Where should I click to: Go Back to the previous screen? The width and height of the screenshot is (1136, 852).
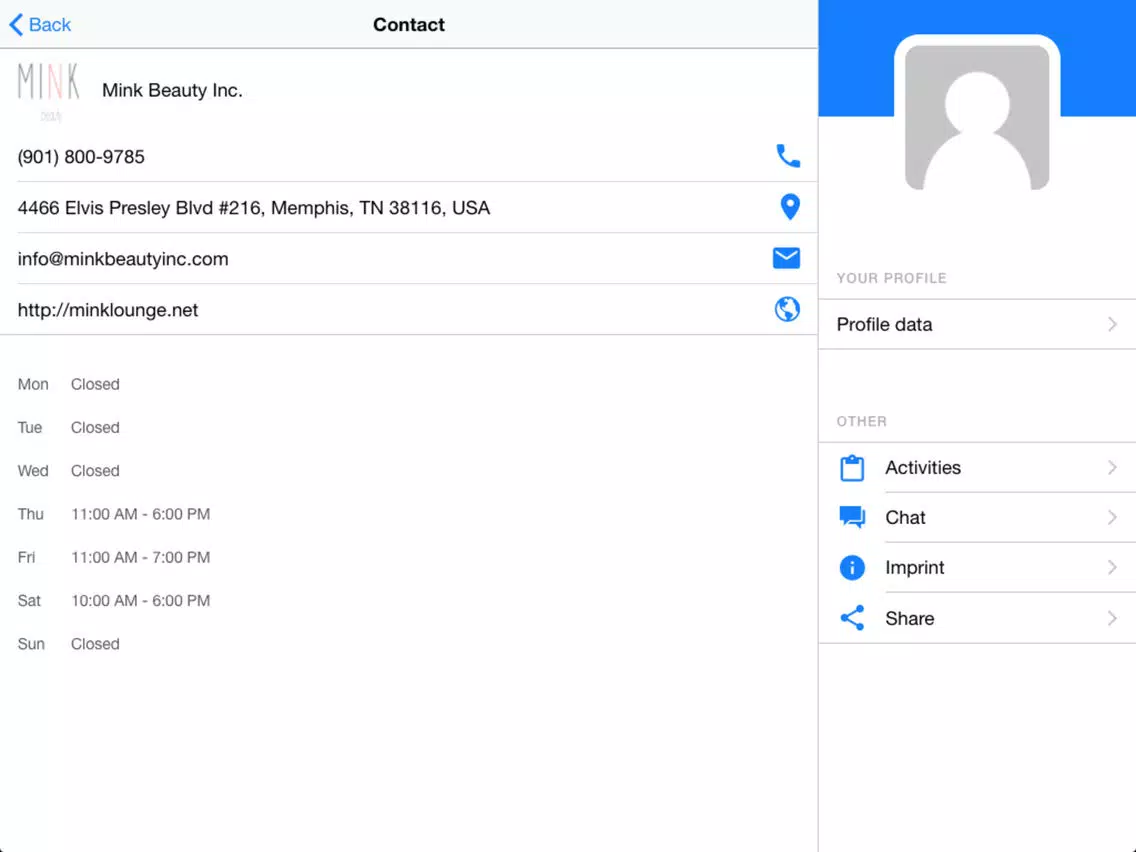40,25
